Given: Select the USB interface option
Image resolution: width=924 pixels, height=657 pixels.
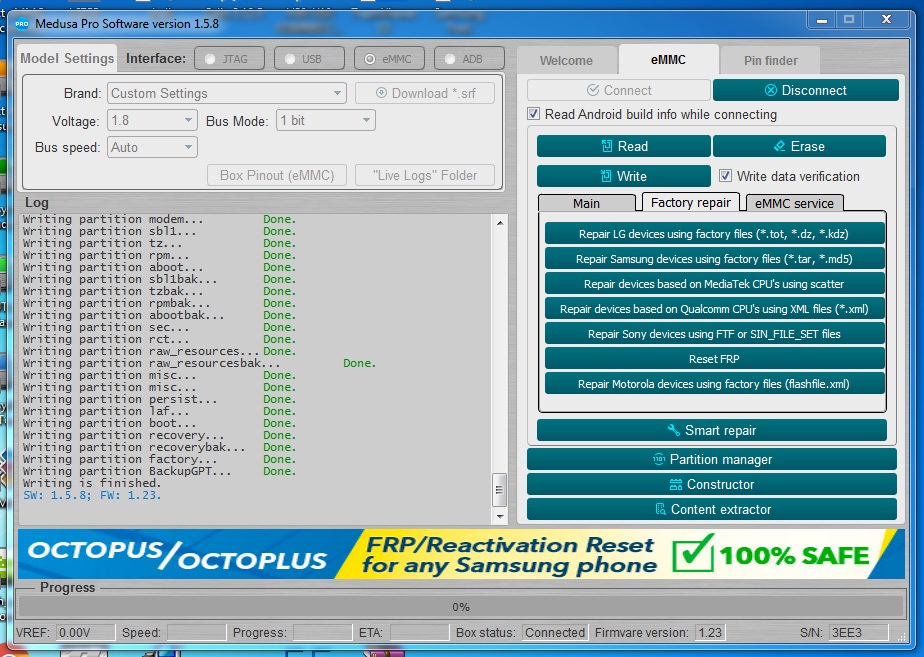Looking at the screenshot, I should [x=309, y=59].
